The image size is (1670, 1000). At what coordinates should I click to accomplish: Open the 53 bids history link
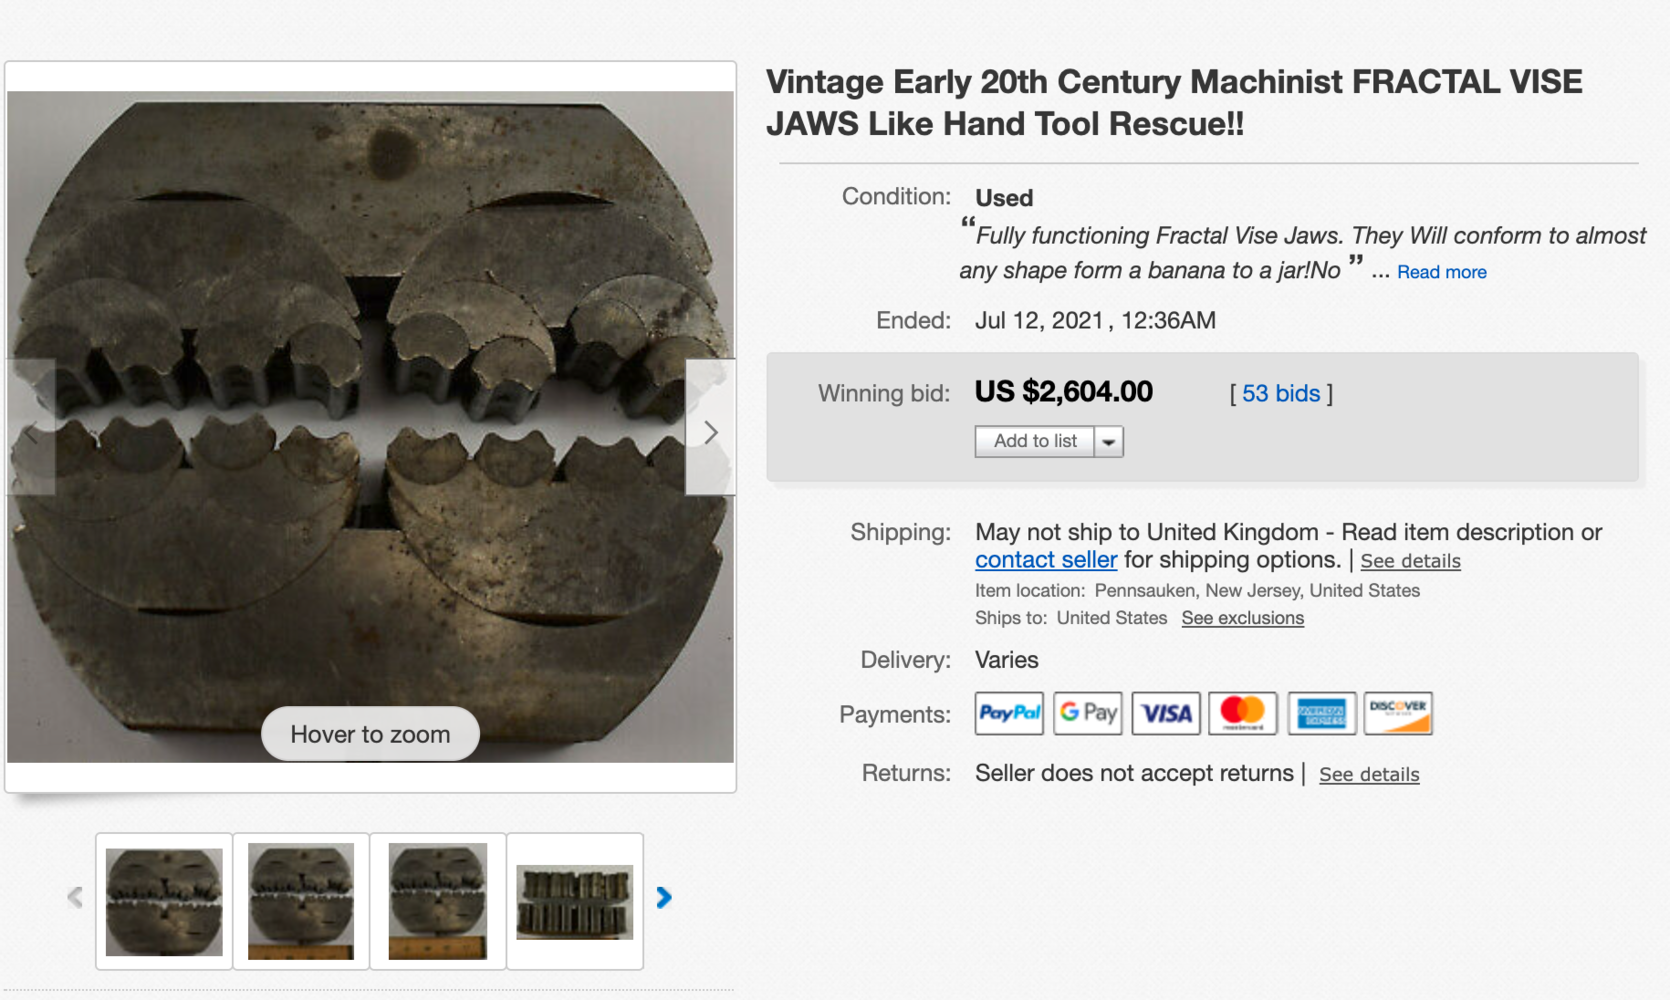pyautogui.click(x=1281, y=393)
